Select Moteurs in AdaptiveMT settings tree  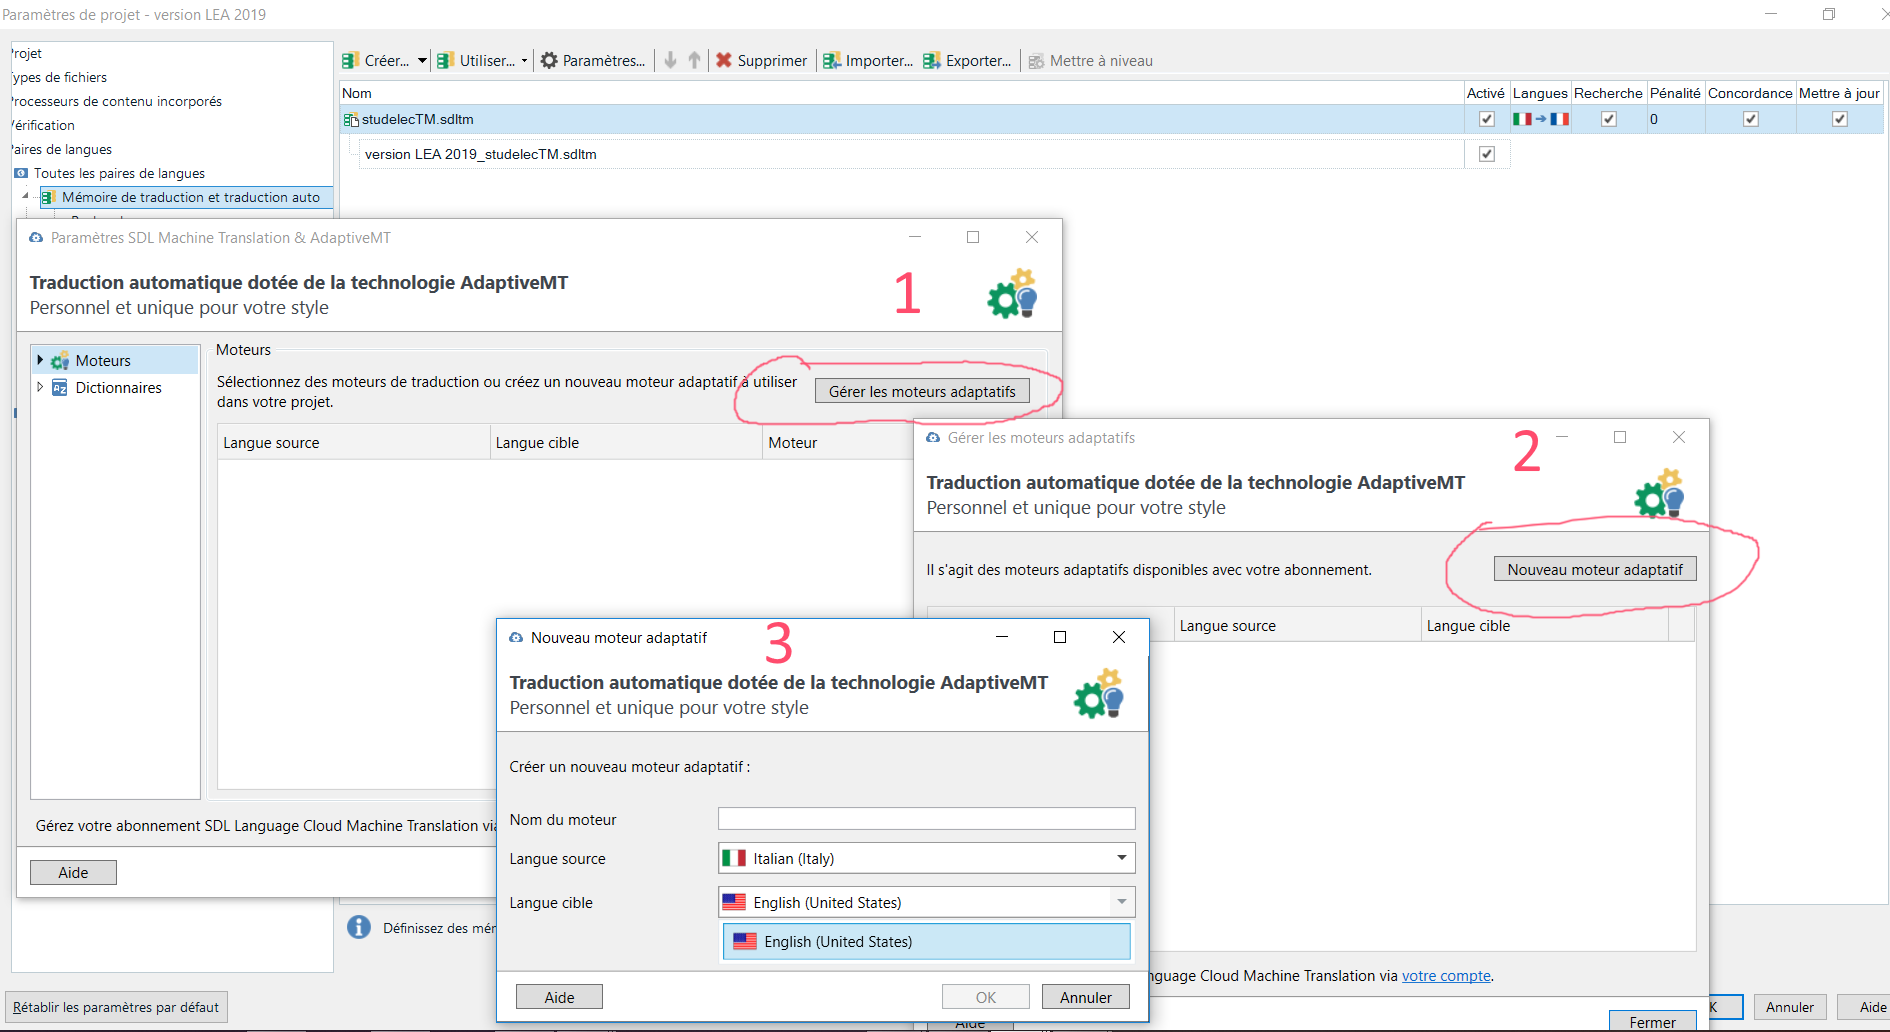click(x=103, y=360)
